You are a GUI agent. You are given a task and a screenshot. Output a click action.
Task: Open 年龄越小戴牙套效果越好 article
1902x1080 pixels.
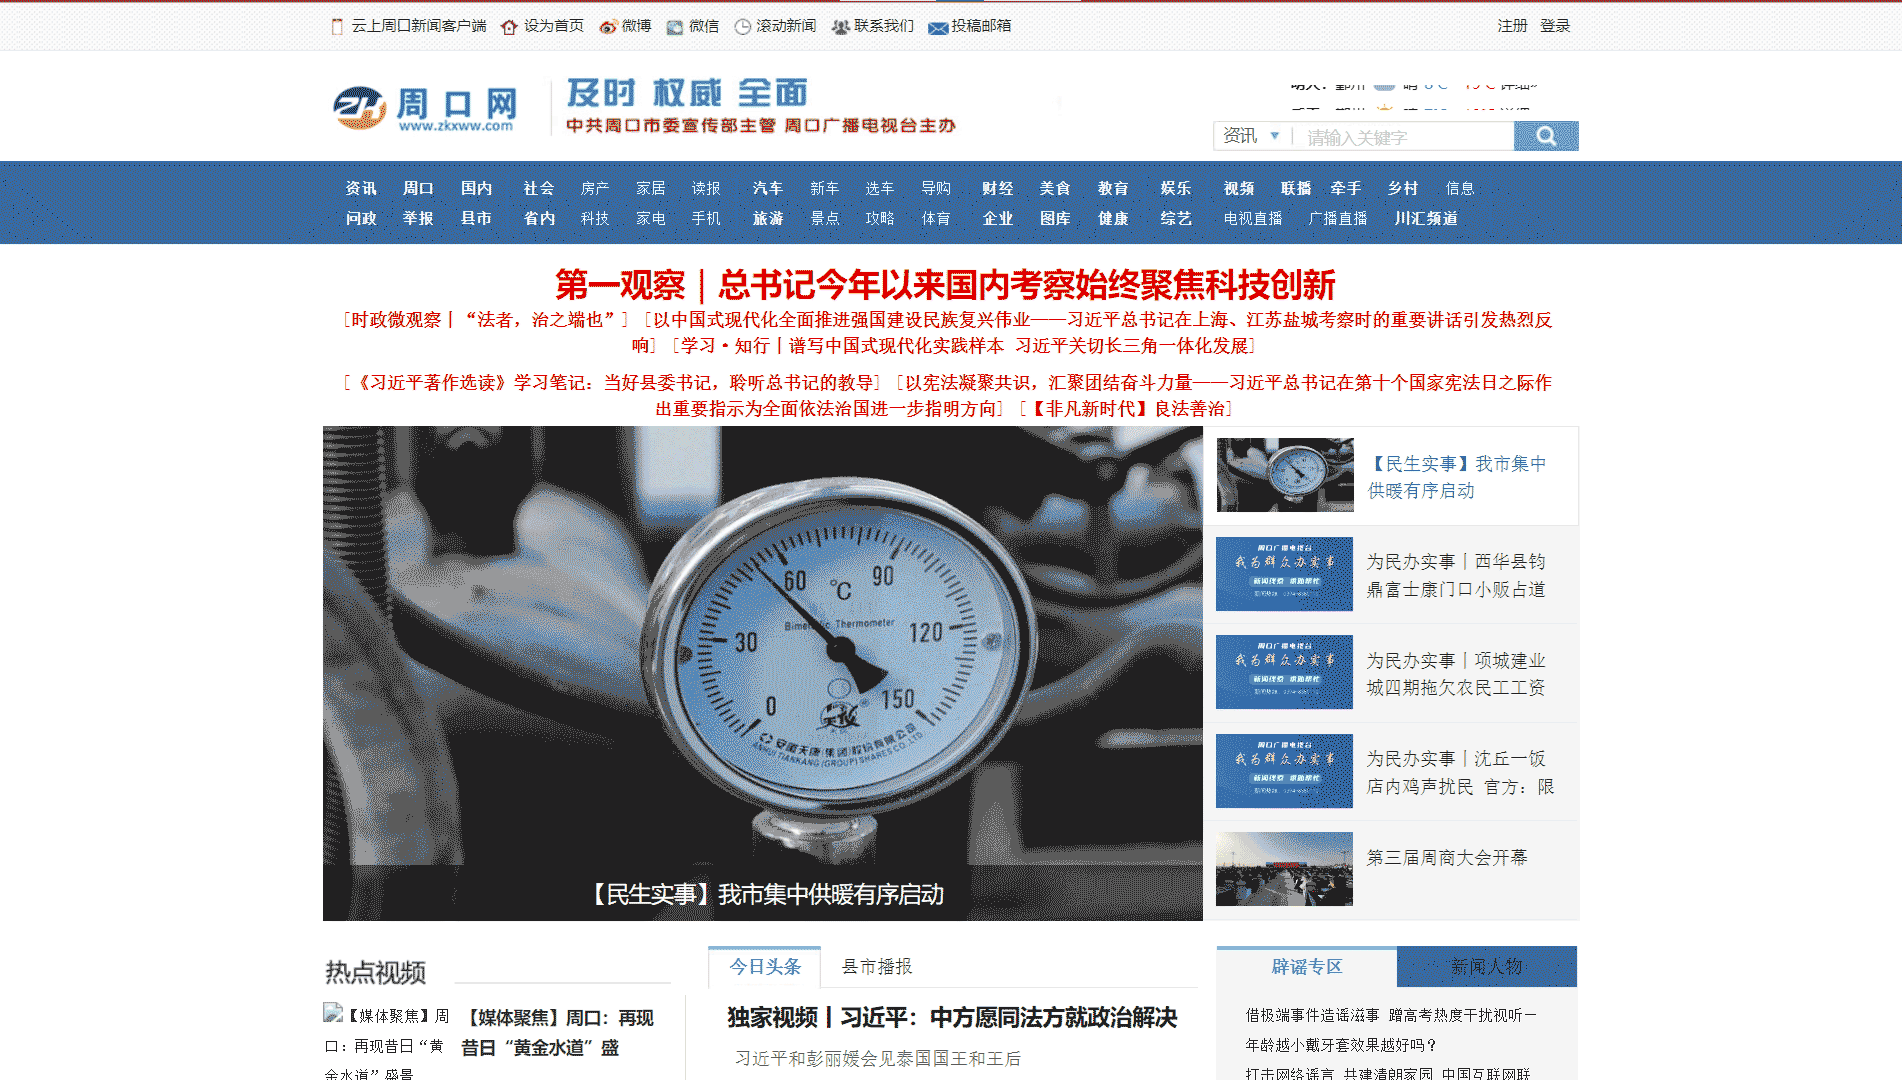1341,1045
